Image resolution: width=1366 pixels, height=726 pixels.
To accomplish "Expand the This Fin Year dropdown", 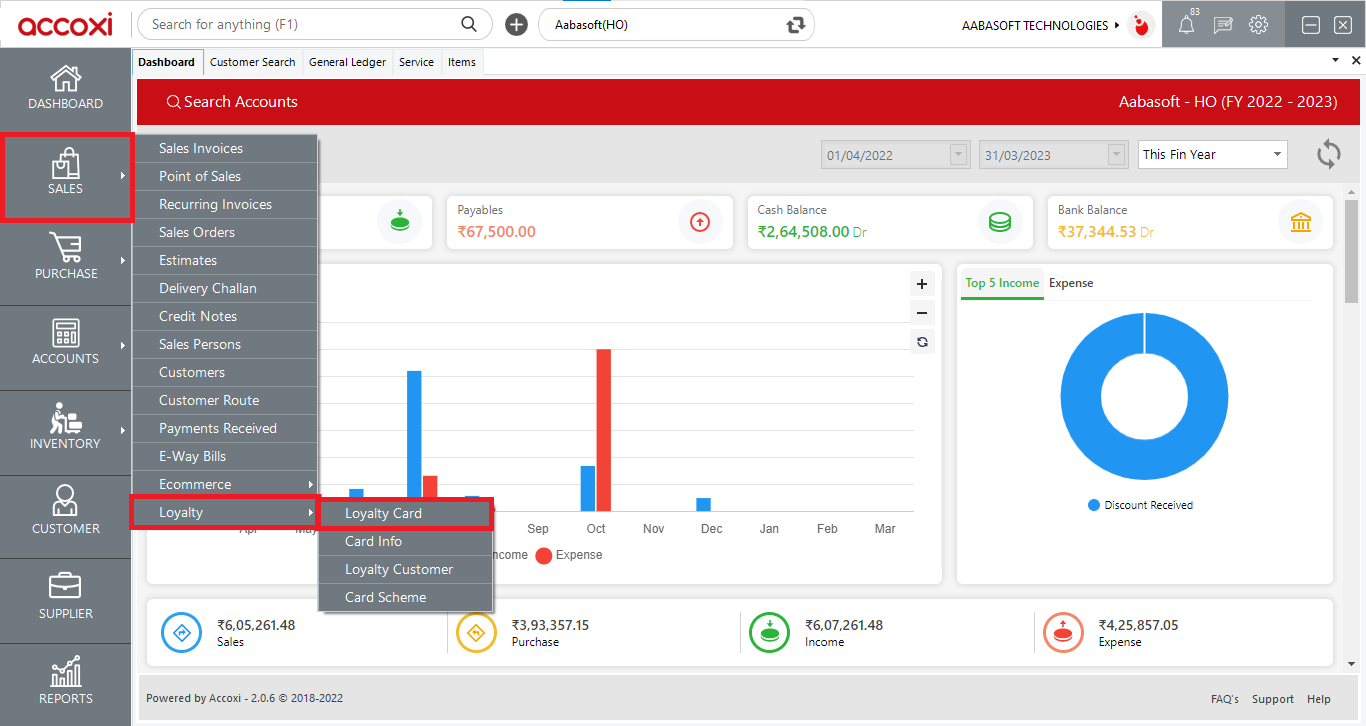I will point(1213,155).
